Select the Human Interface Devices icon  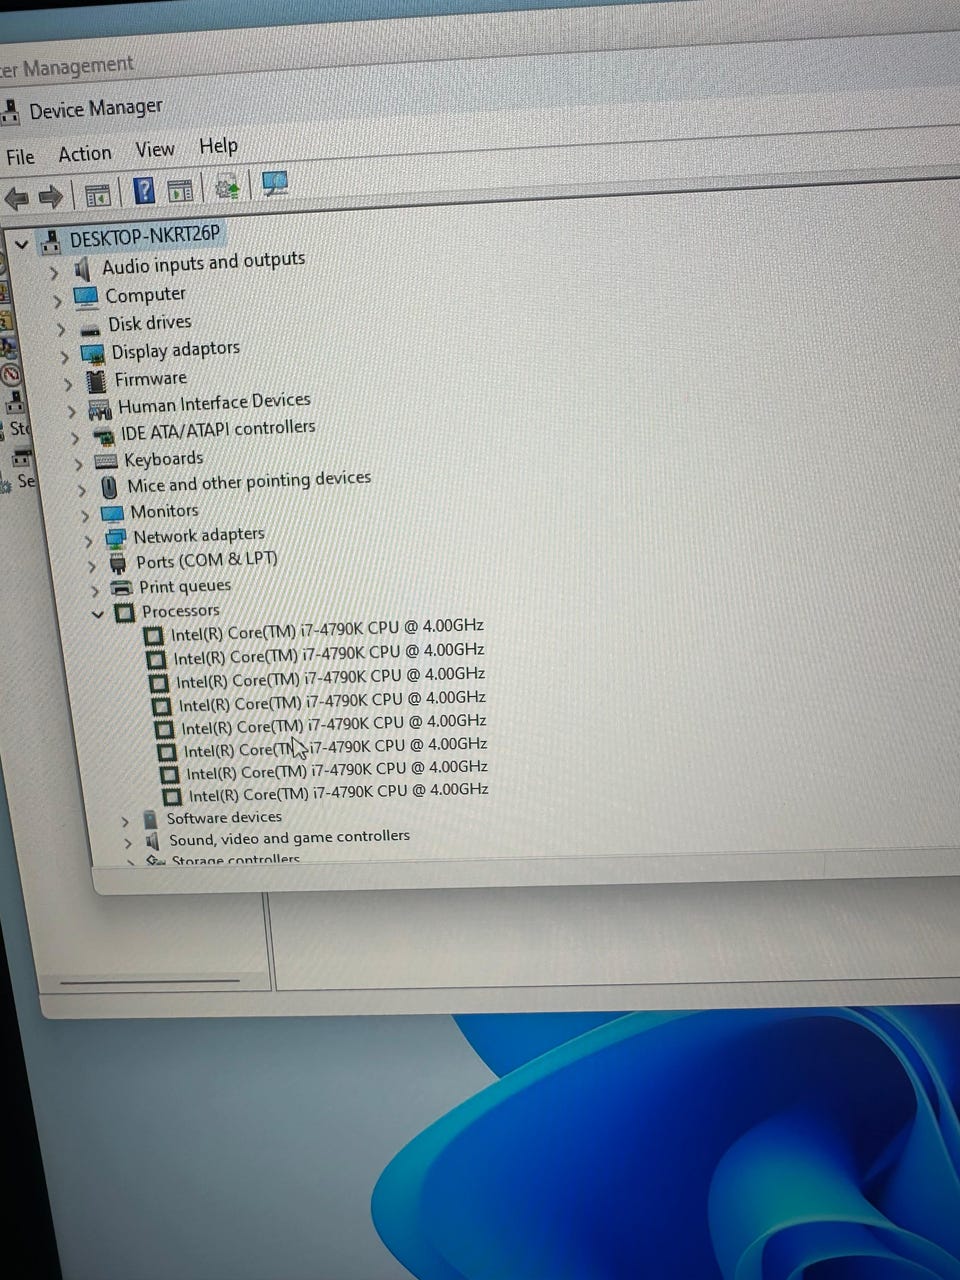100,409
